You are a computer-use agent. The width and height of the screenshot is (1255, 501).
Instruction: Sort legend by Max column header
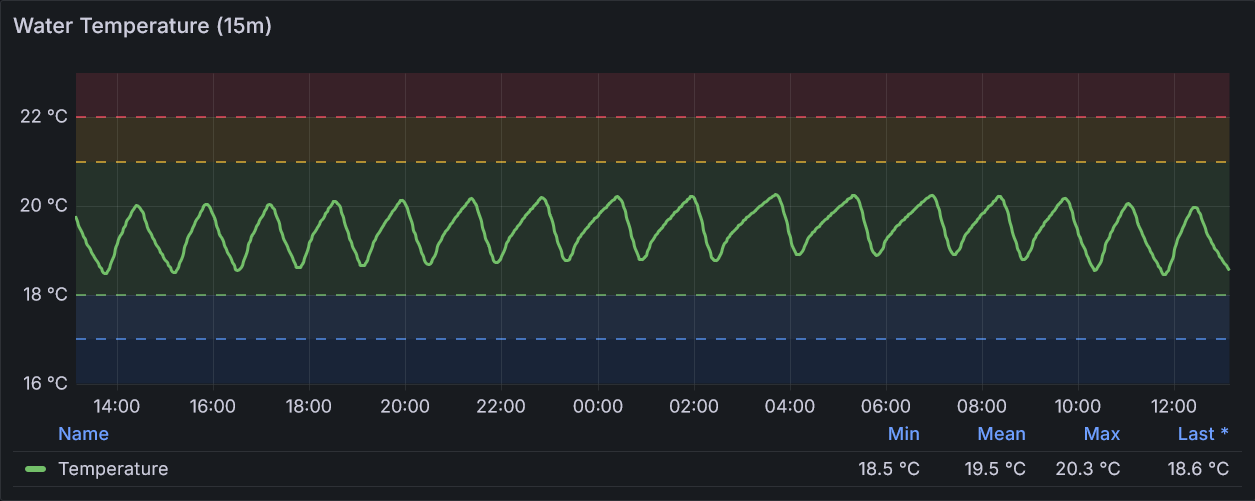pyautogui.click(x=1101, y=434)
